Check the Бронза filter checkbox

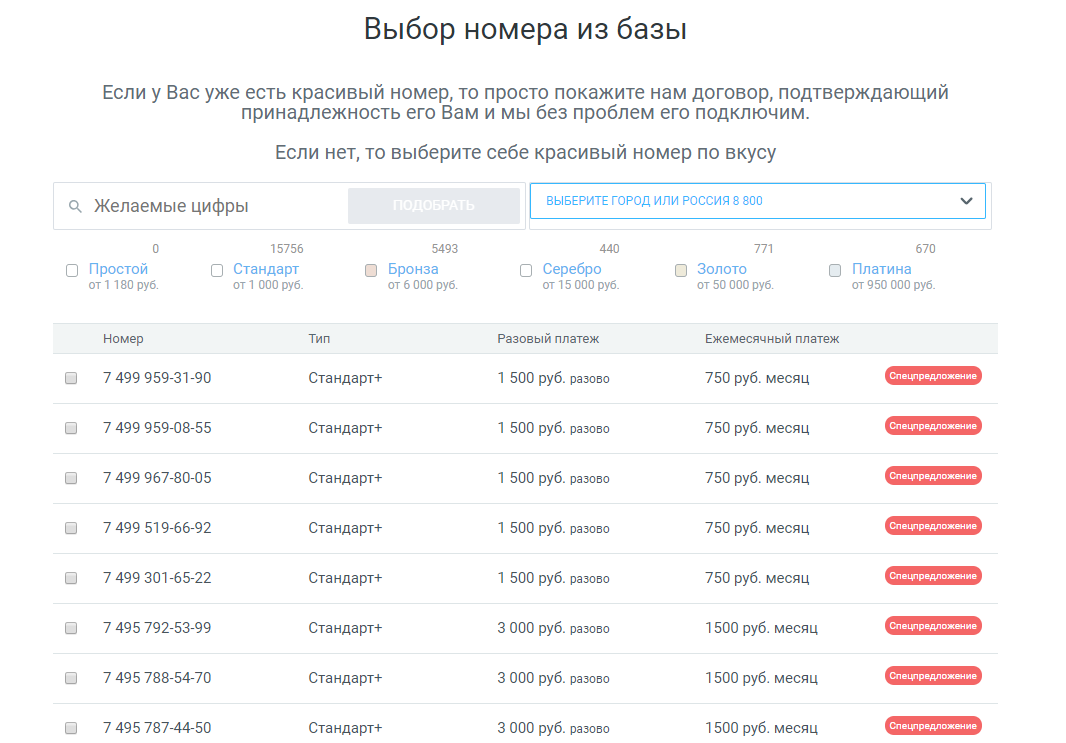pos(370,270)
